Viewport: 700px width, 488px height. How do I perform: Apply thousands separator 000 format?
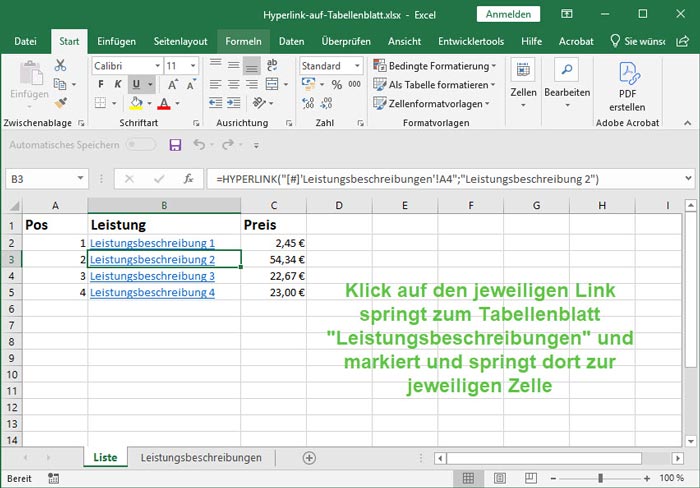(x=354, y=84)
